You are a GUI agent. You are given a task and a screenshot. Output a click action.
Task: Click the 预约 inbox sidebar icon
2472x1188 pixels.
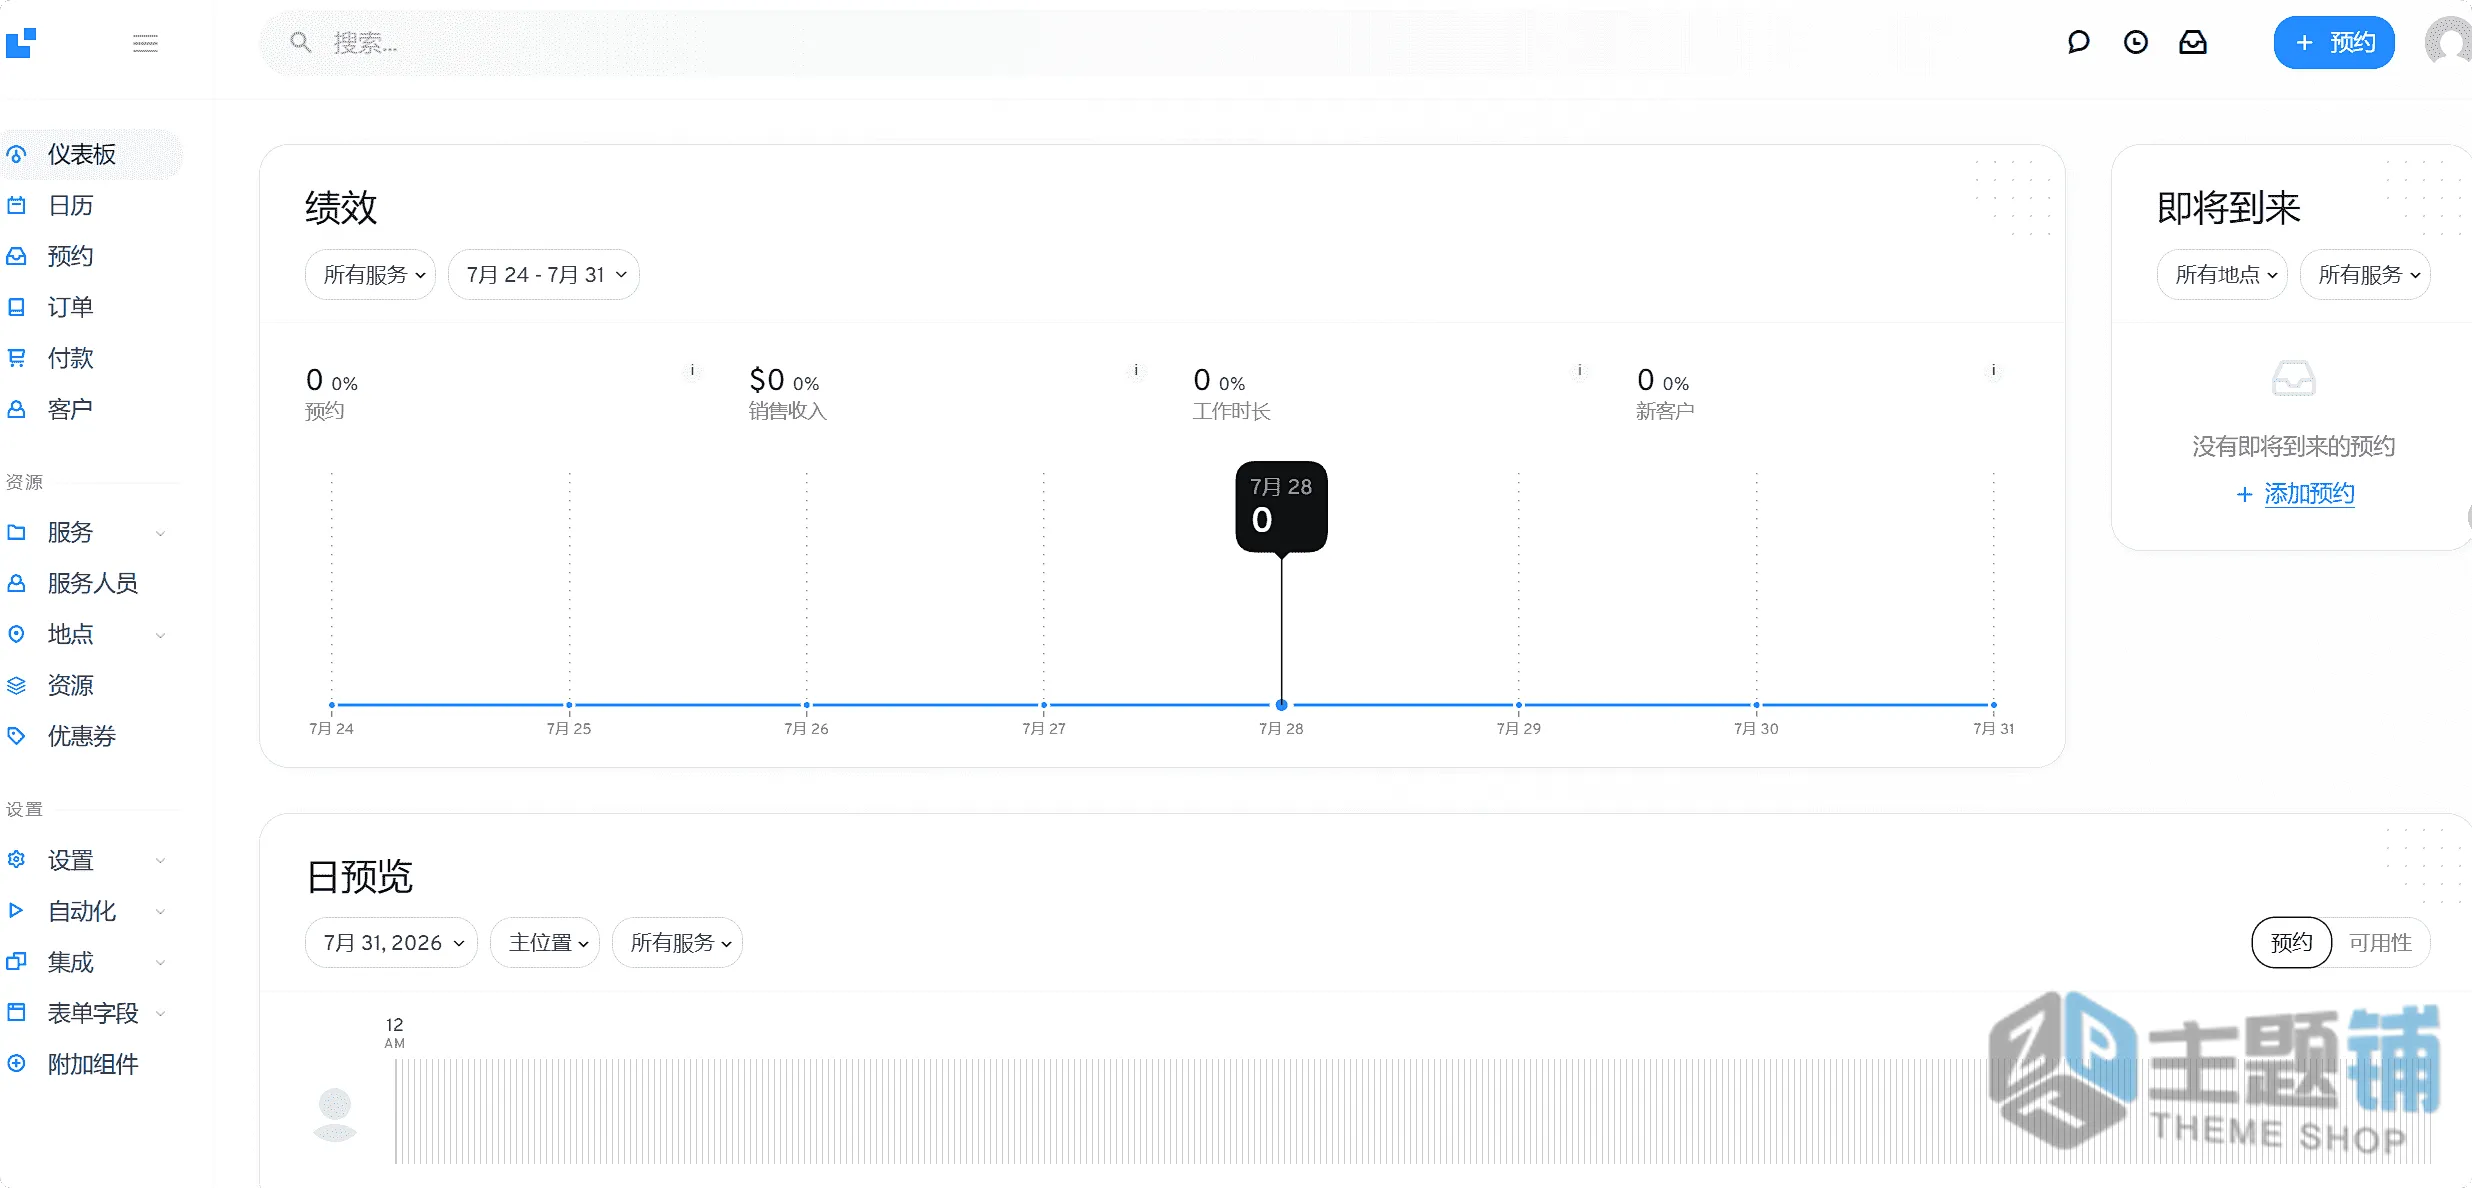pos(16,256)
